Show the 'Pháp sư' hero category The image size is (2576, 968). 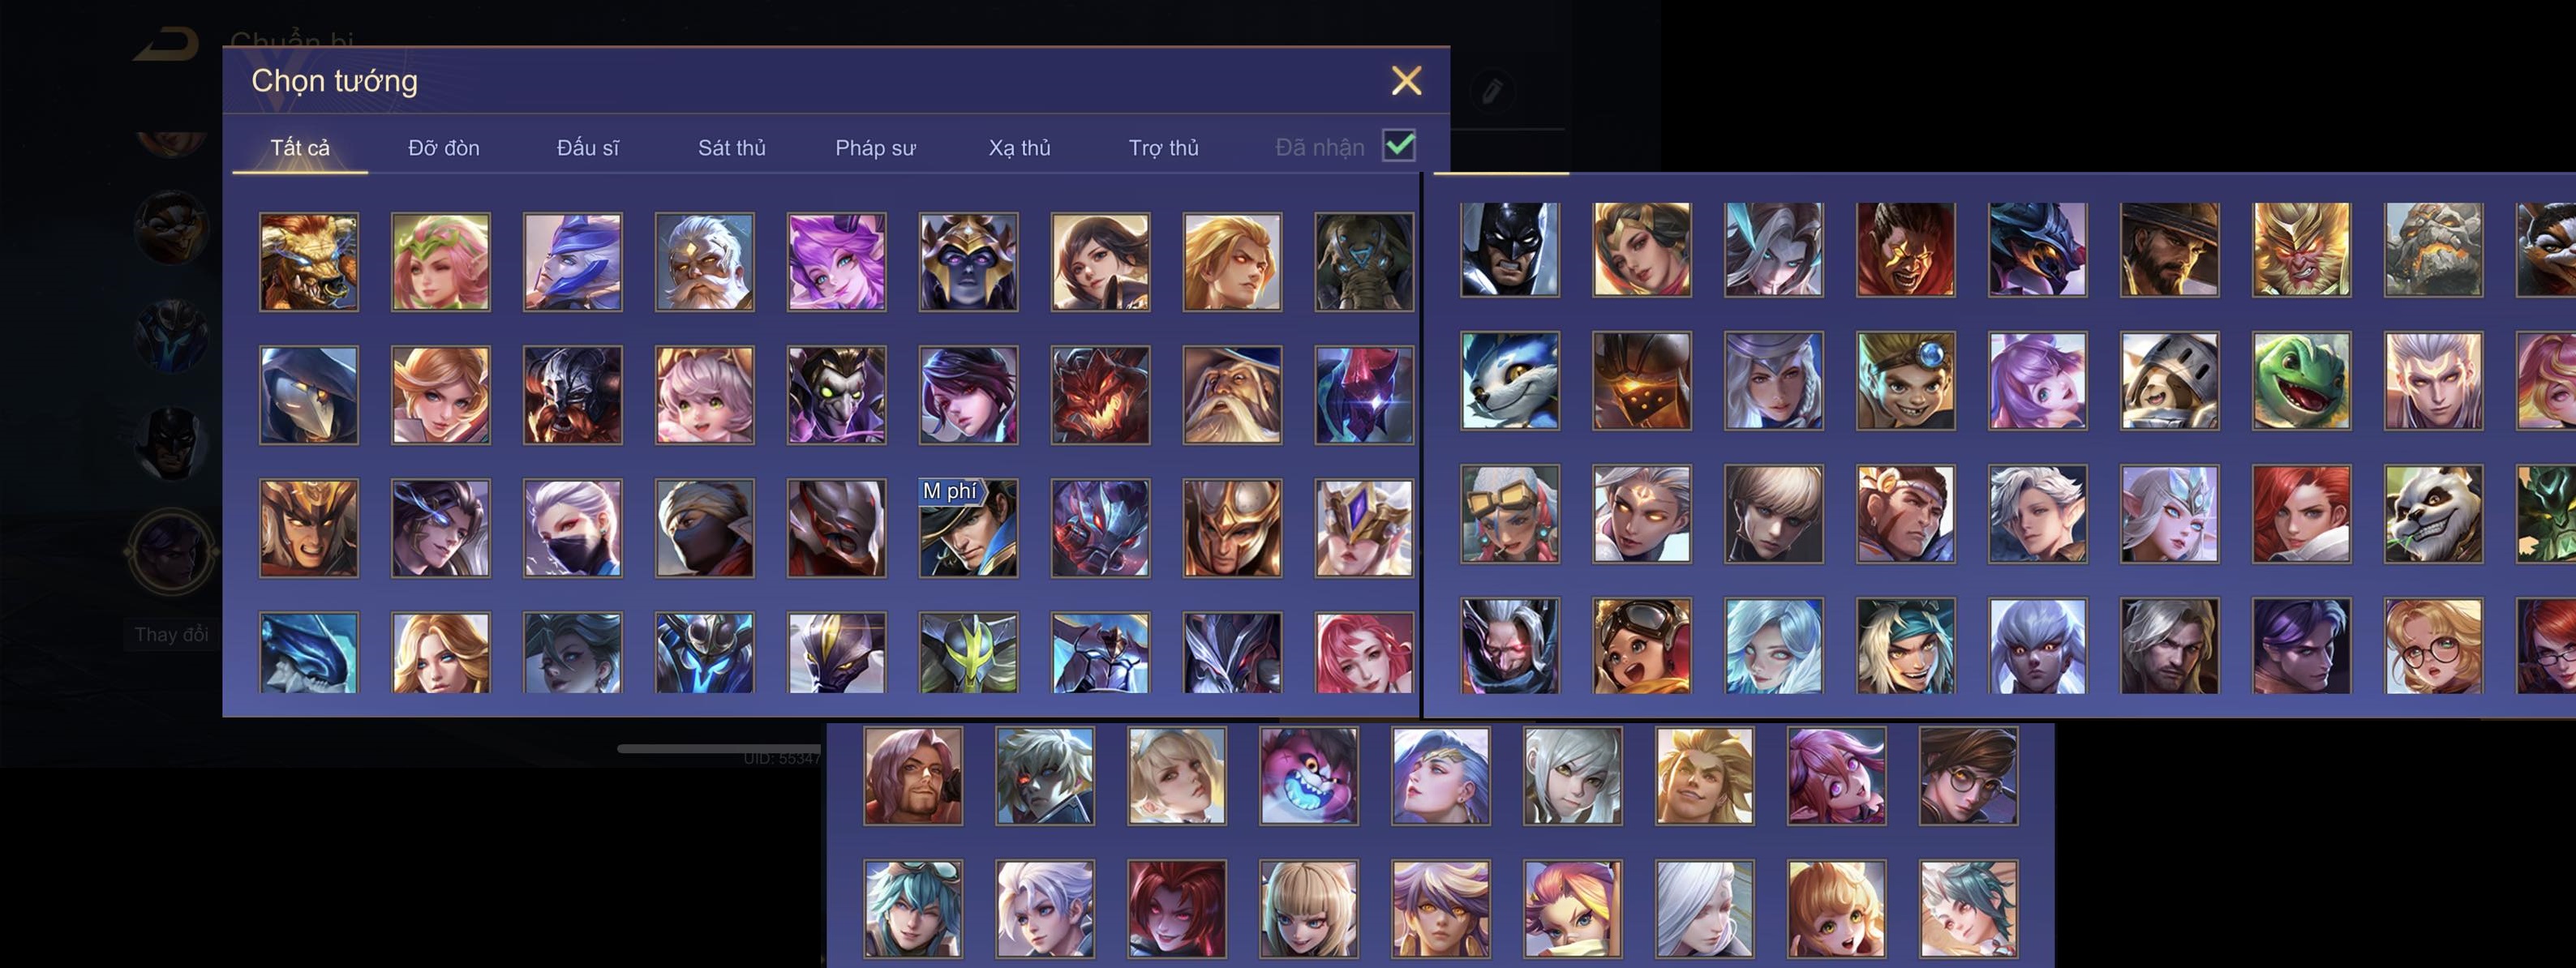875,148
